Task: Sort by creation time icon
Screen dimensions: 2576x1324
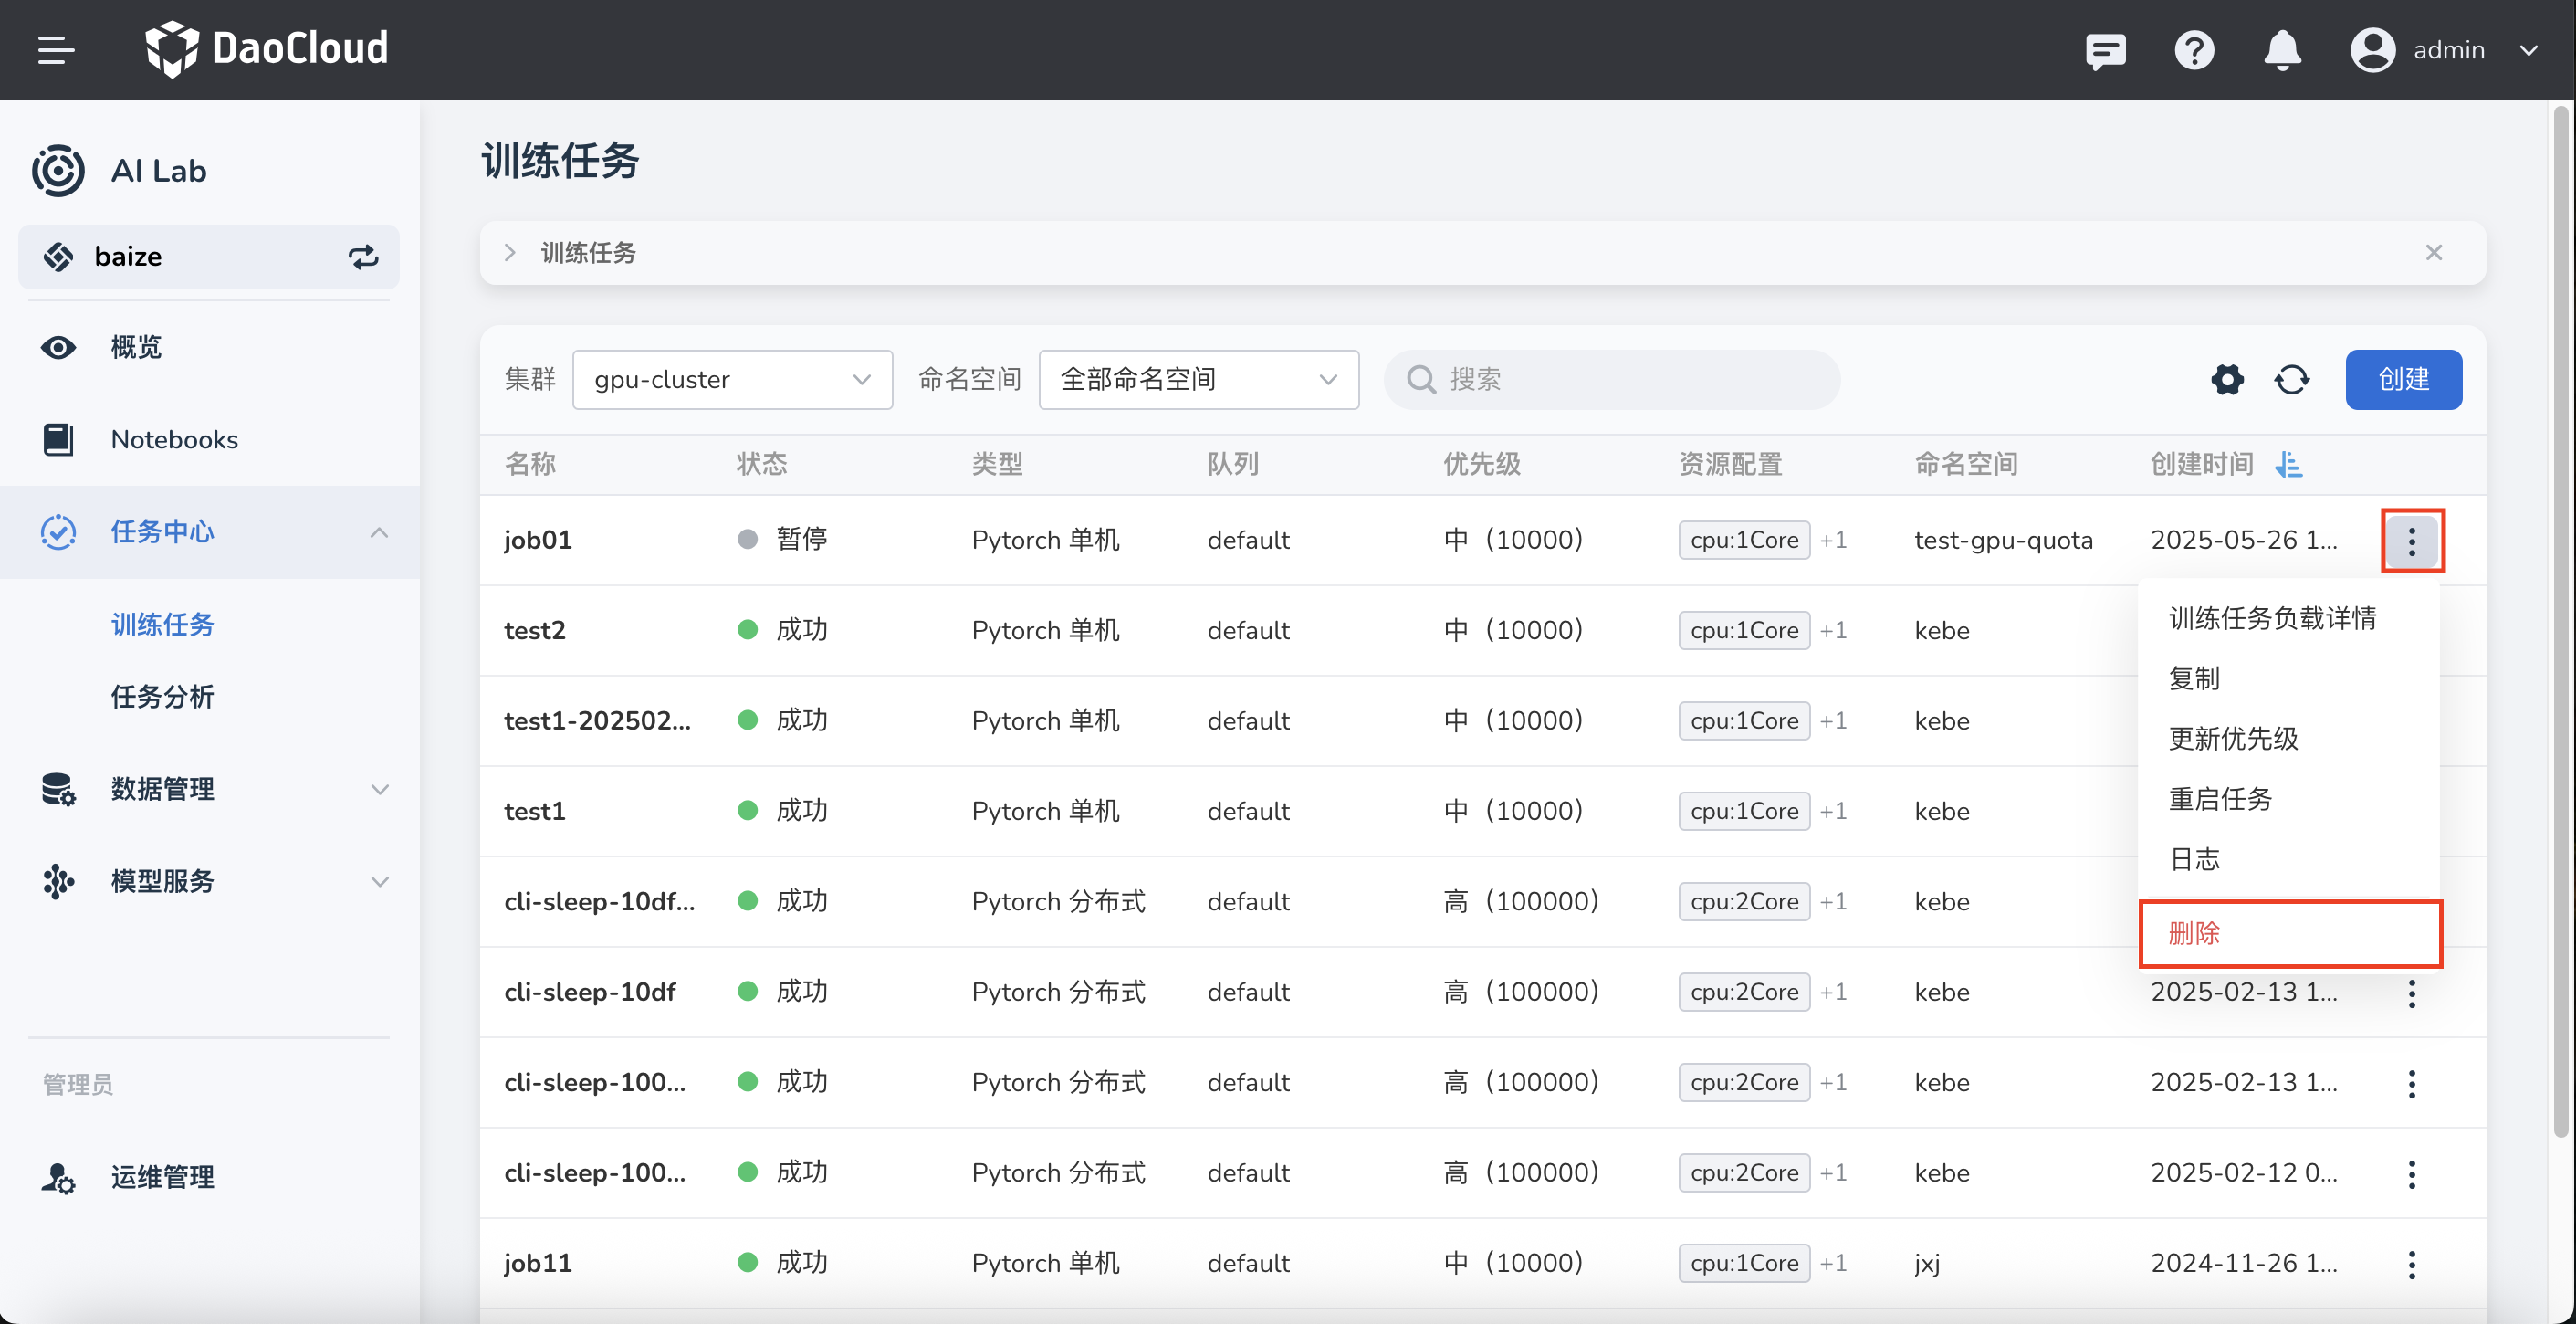Action: click(x=2289, y=465)
